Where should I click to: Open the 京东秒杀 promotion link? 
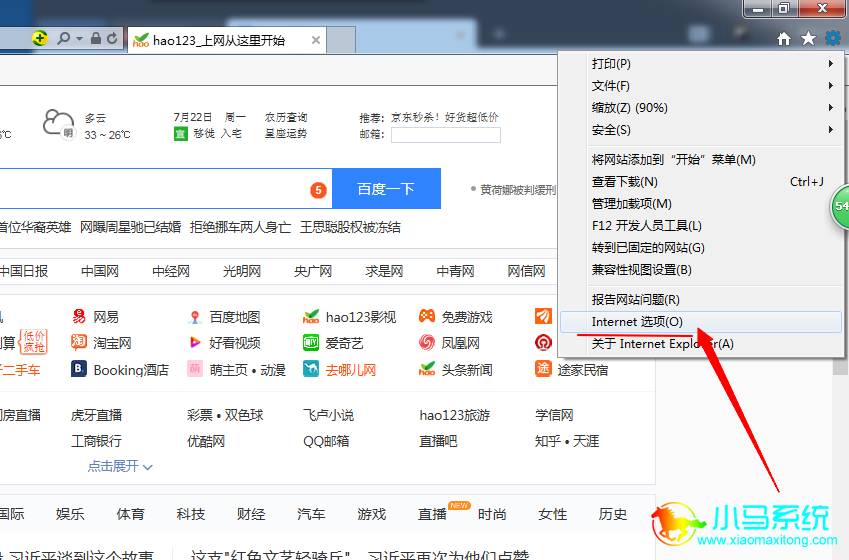tap(444, 118)
